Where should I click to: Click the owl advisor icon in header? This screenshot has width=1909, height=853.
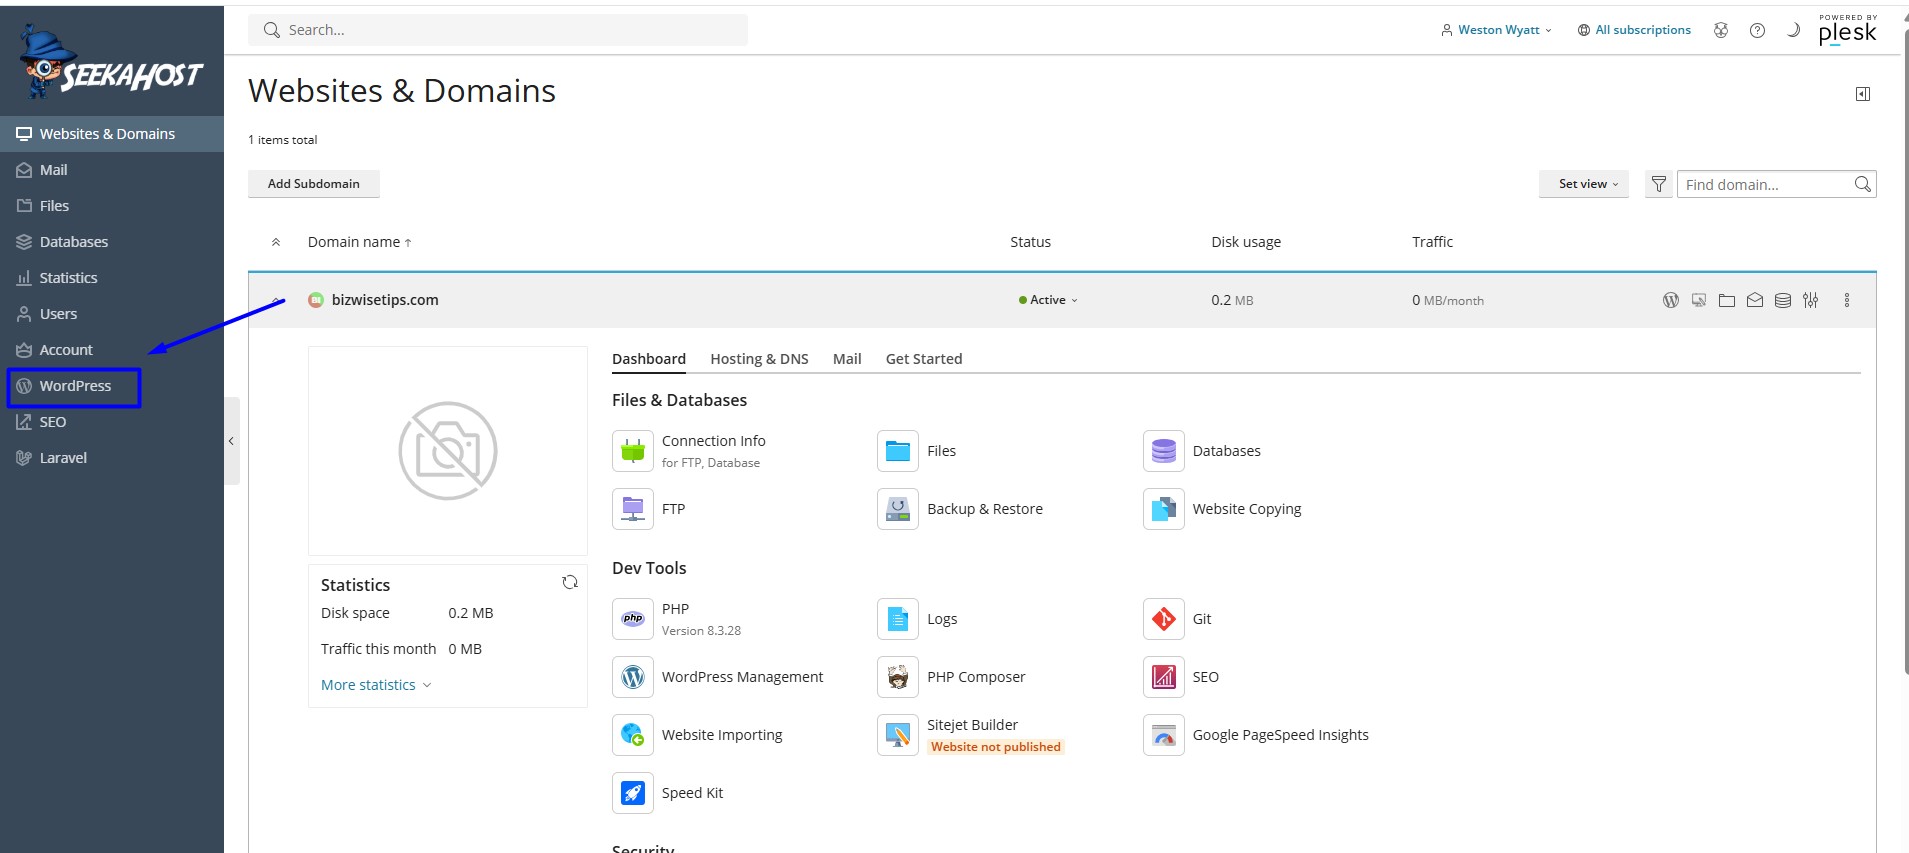[1721, 30]
